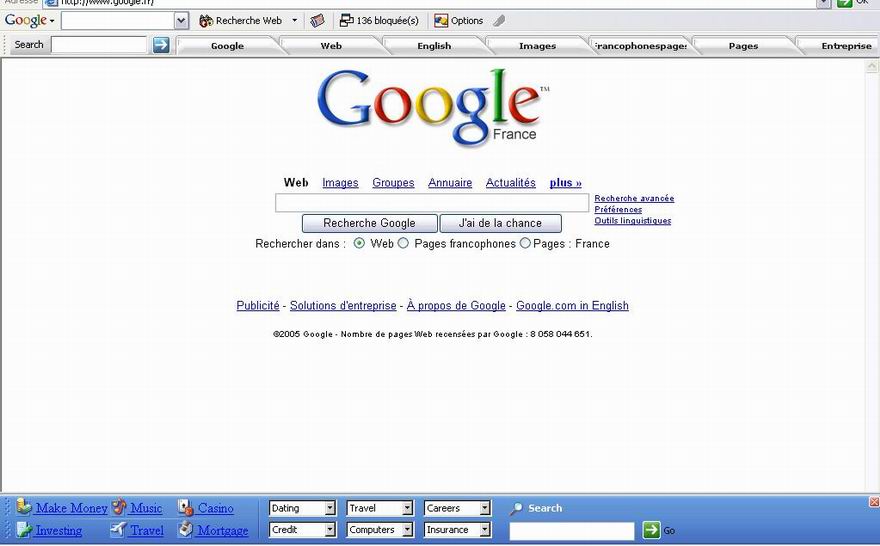Open the Travel link in bottom toolbar
The height and width of the screenshot is (546, 880).
point(147,530)
